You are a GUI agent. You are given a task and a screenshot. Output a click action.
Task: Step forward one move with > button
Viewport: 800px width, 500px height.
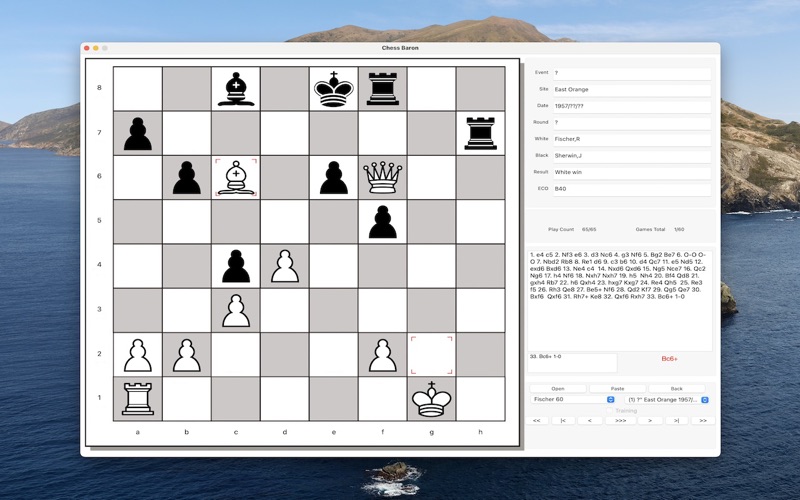pos(650,421)
